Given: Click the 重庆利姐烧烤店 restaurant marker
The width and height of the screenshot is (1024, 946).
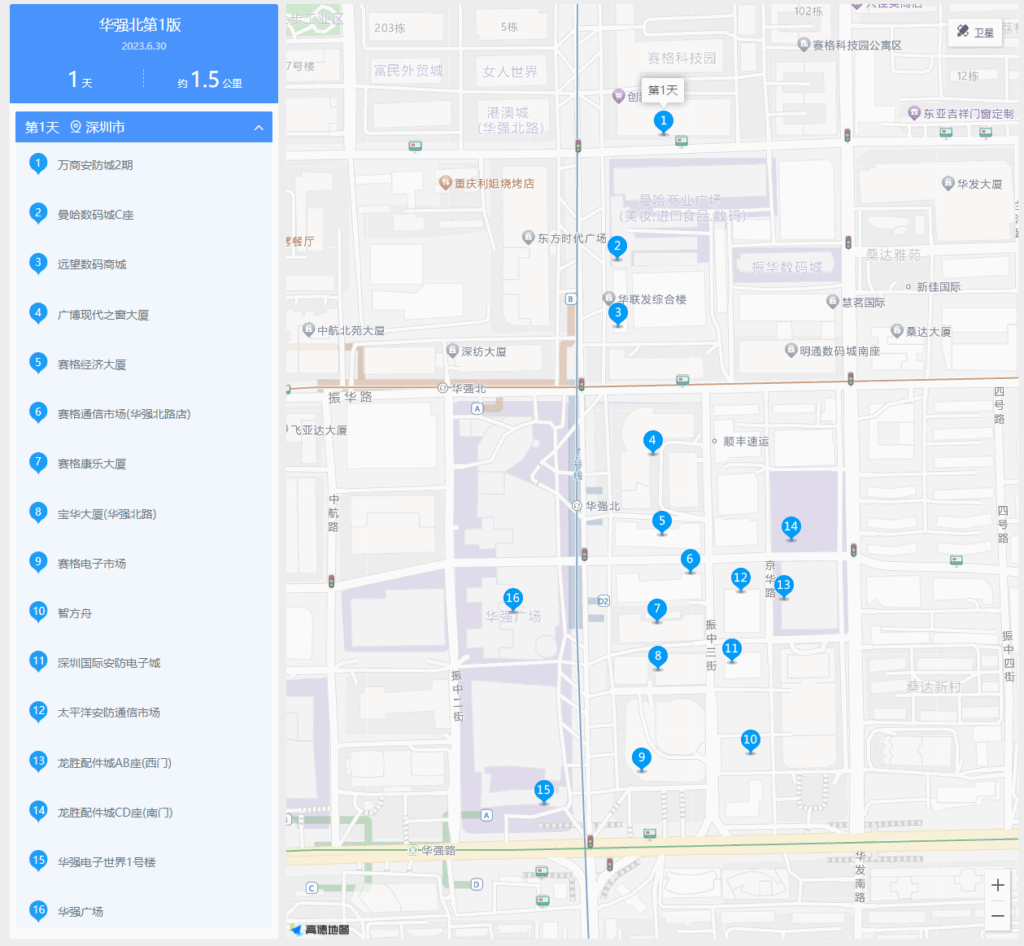Looking at the screenshot, I should pos(445,183).
